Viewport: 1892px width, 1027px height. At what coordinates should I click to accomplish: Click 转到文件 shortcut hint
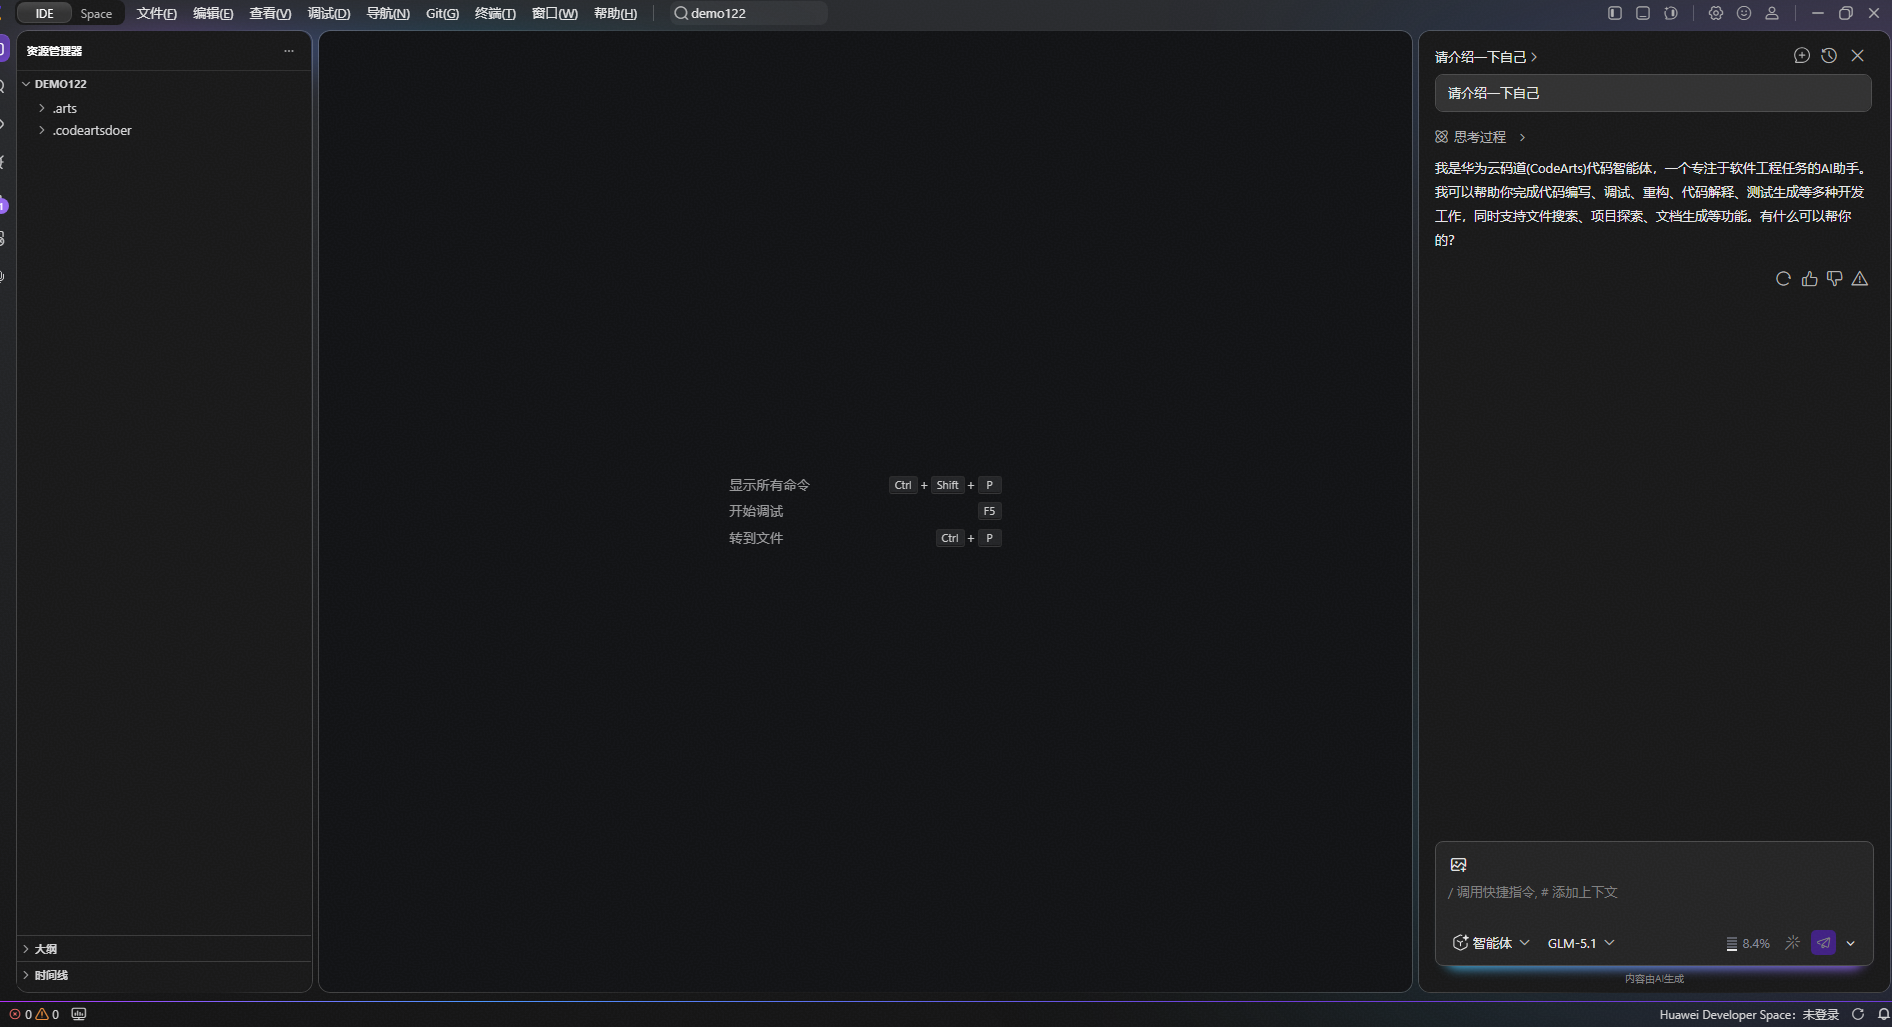coord(756,538)
